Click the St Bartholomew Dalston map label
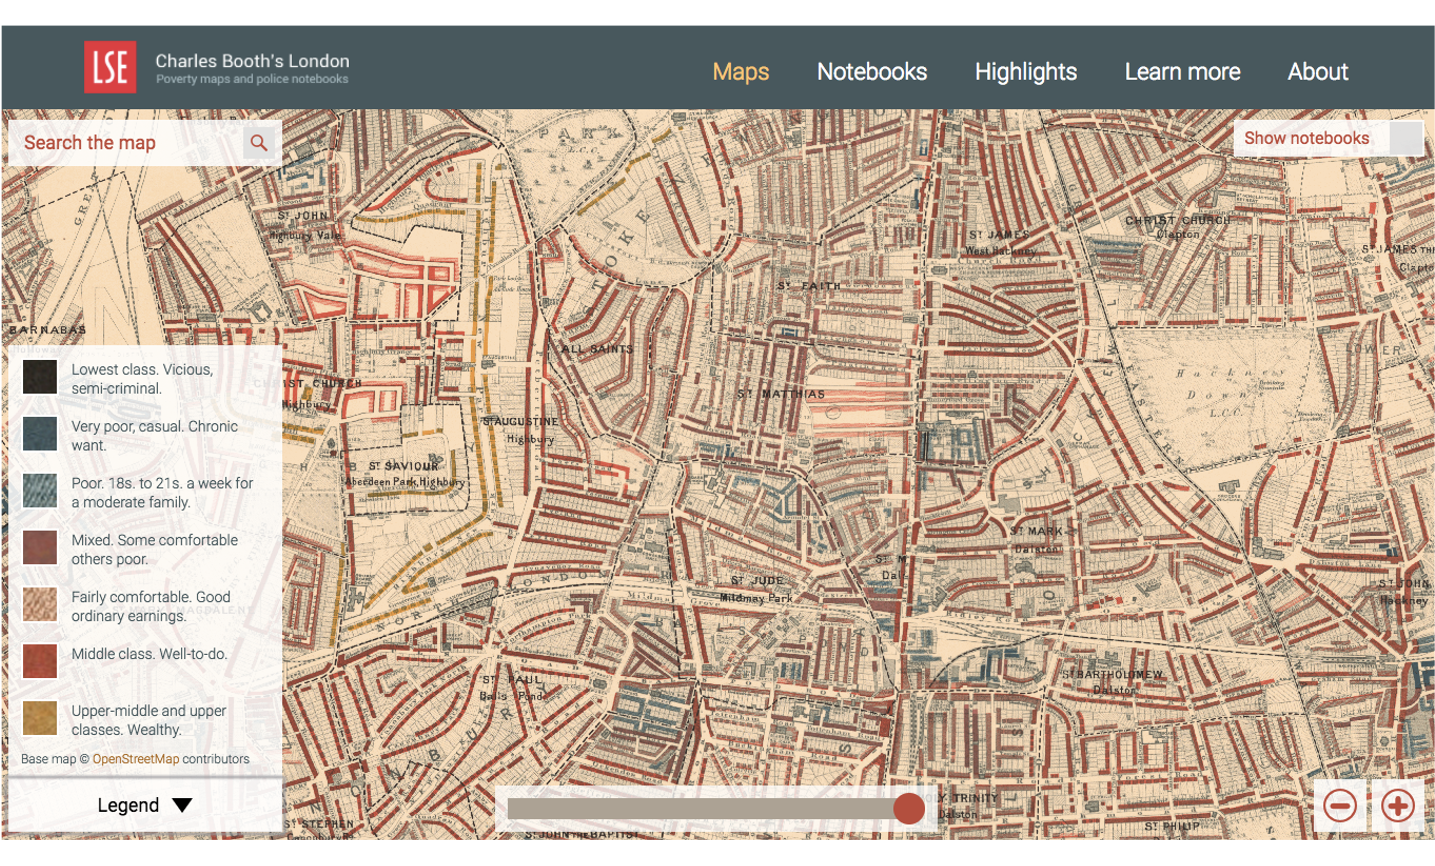The height and width of the screenshot is (866, 1435). click(1113, 682)
